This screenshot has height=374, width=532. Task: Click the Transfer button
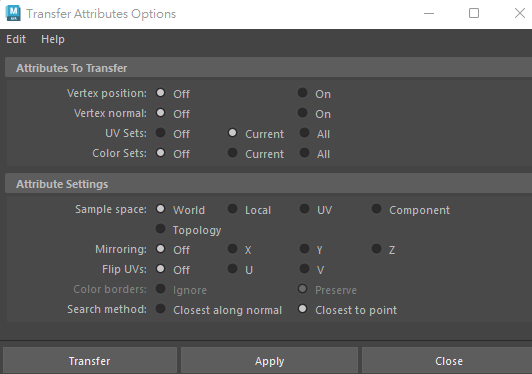[90, 360]
